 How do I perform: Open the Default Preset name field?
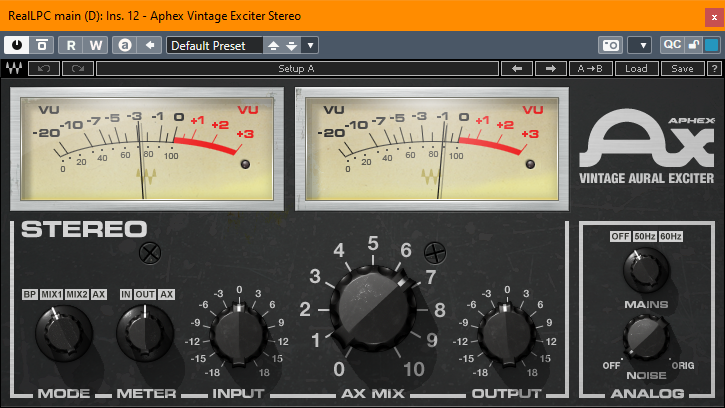tap(215, 45)
